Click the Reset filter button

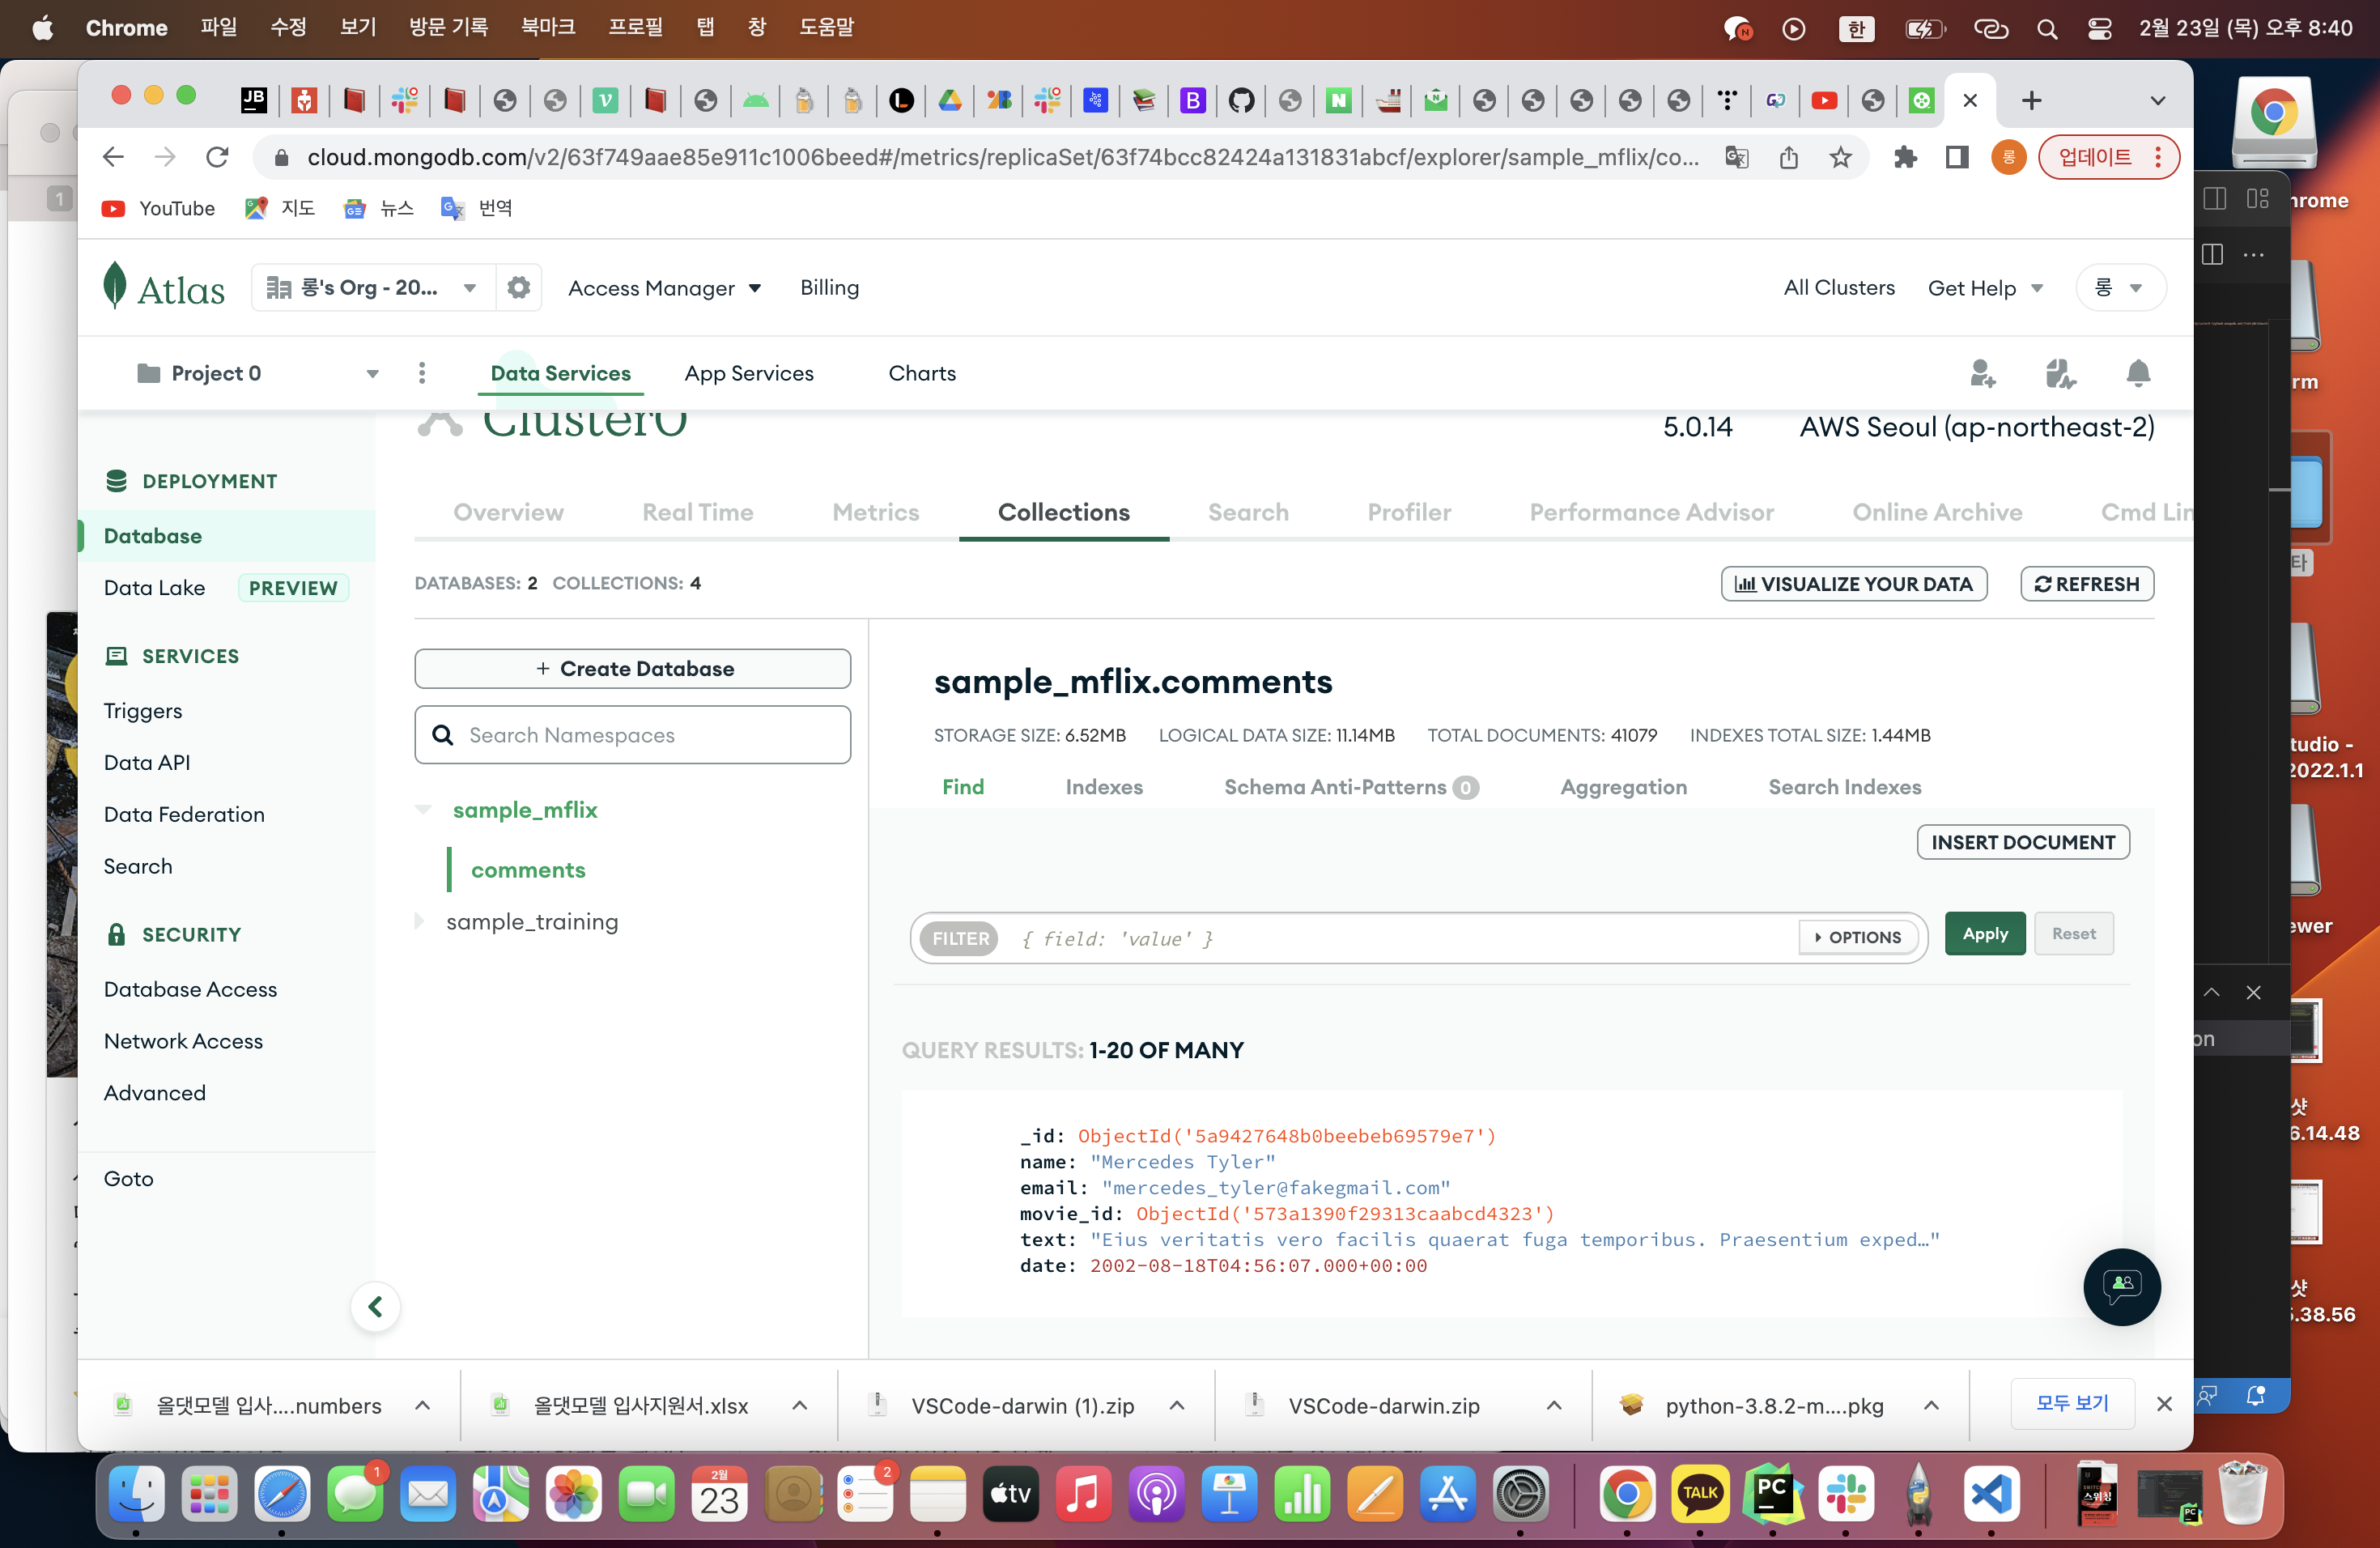[2073, 933]
